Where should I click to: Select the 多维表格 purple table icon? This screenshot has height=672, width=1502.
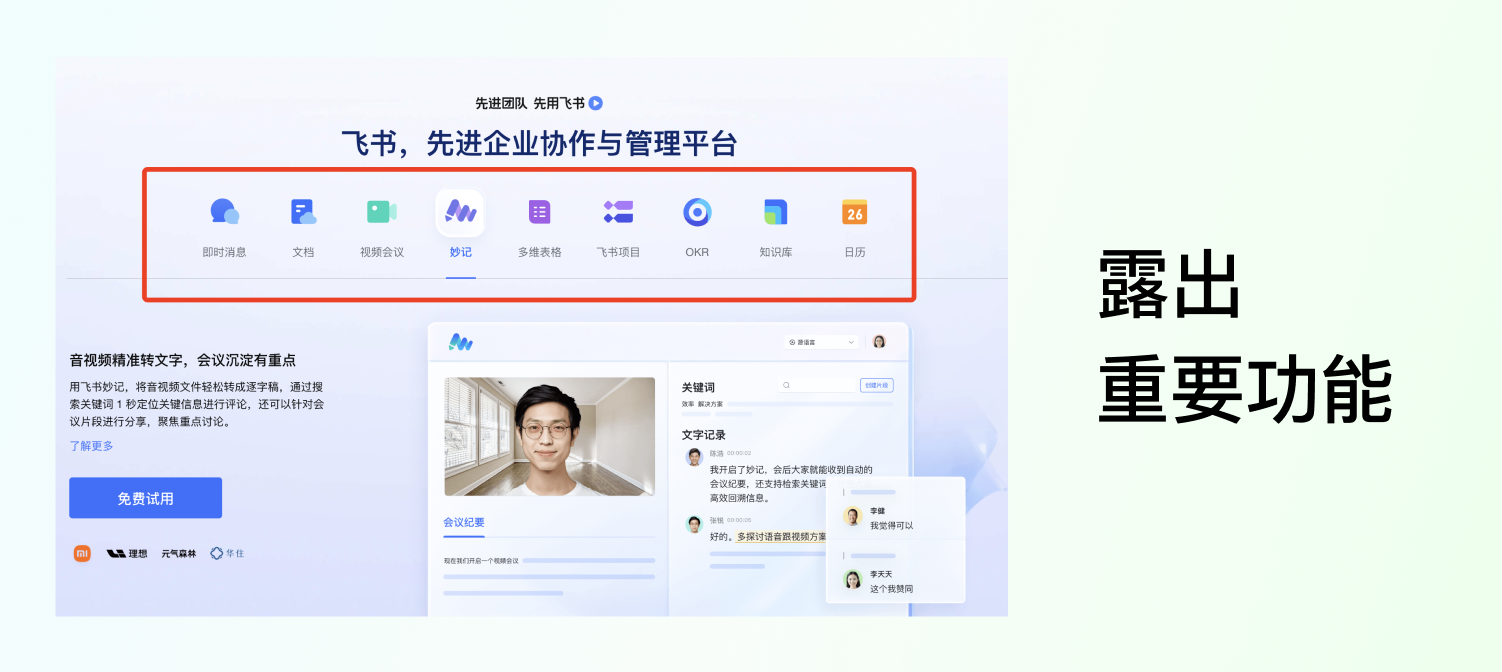(x=539, y=211)
